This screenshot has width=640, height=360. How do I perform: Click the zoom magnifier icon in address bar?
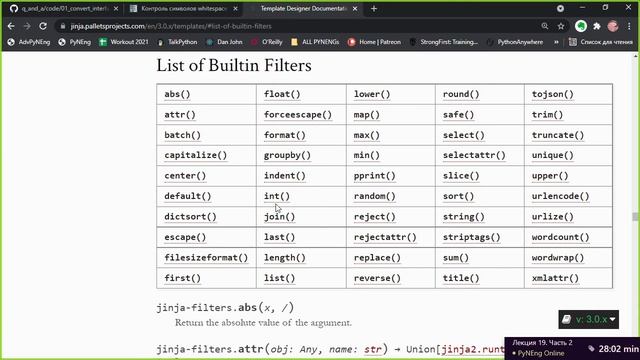tap(544, 26)
